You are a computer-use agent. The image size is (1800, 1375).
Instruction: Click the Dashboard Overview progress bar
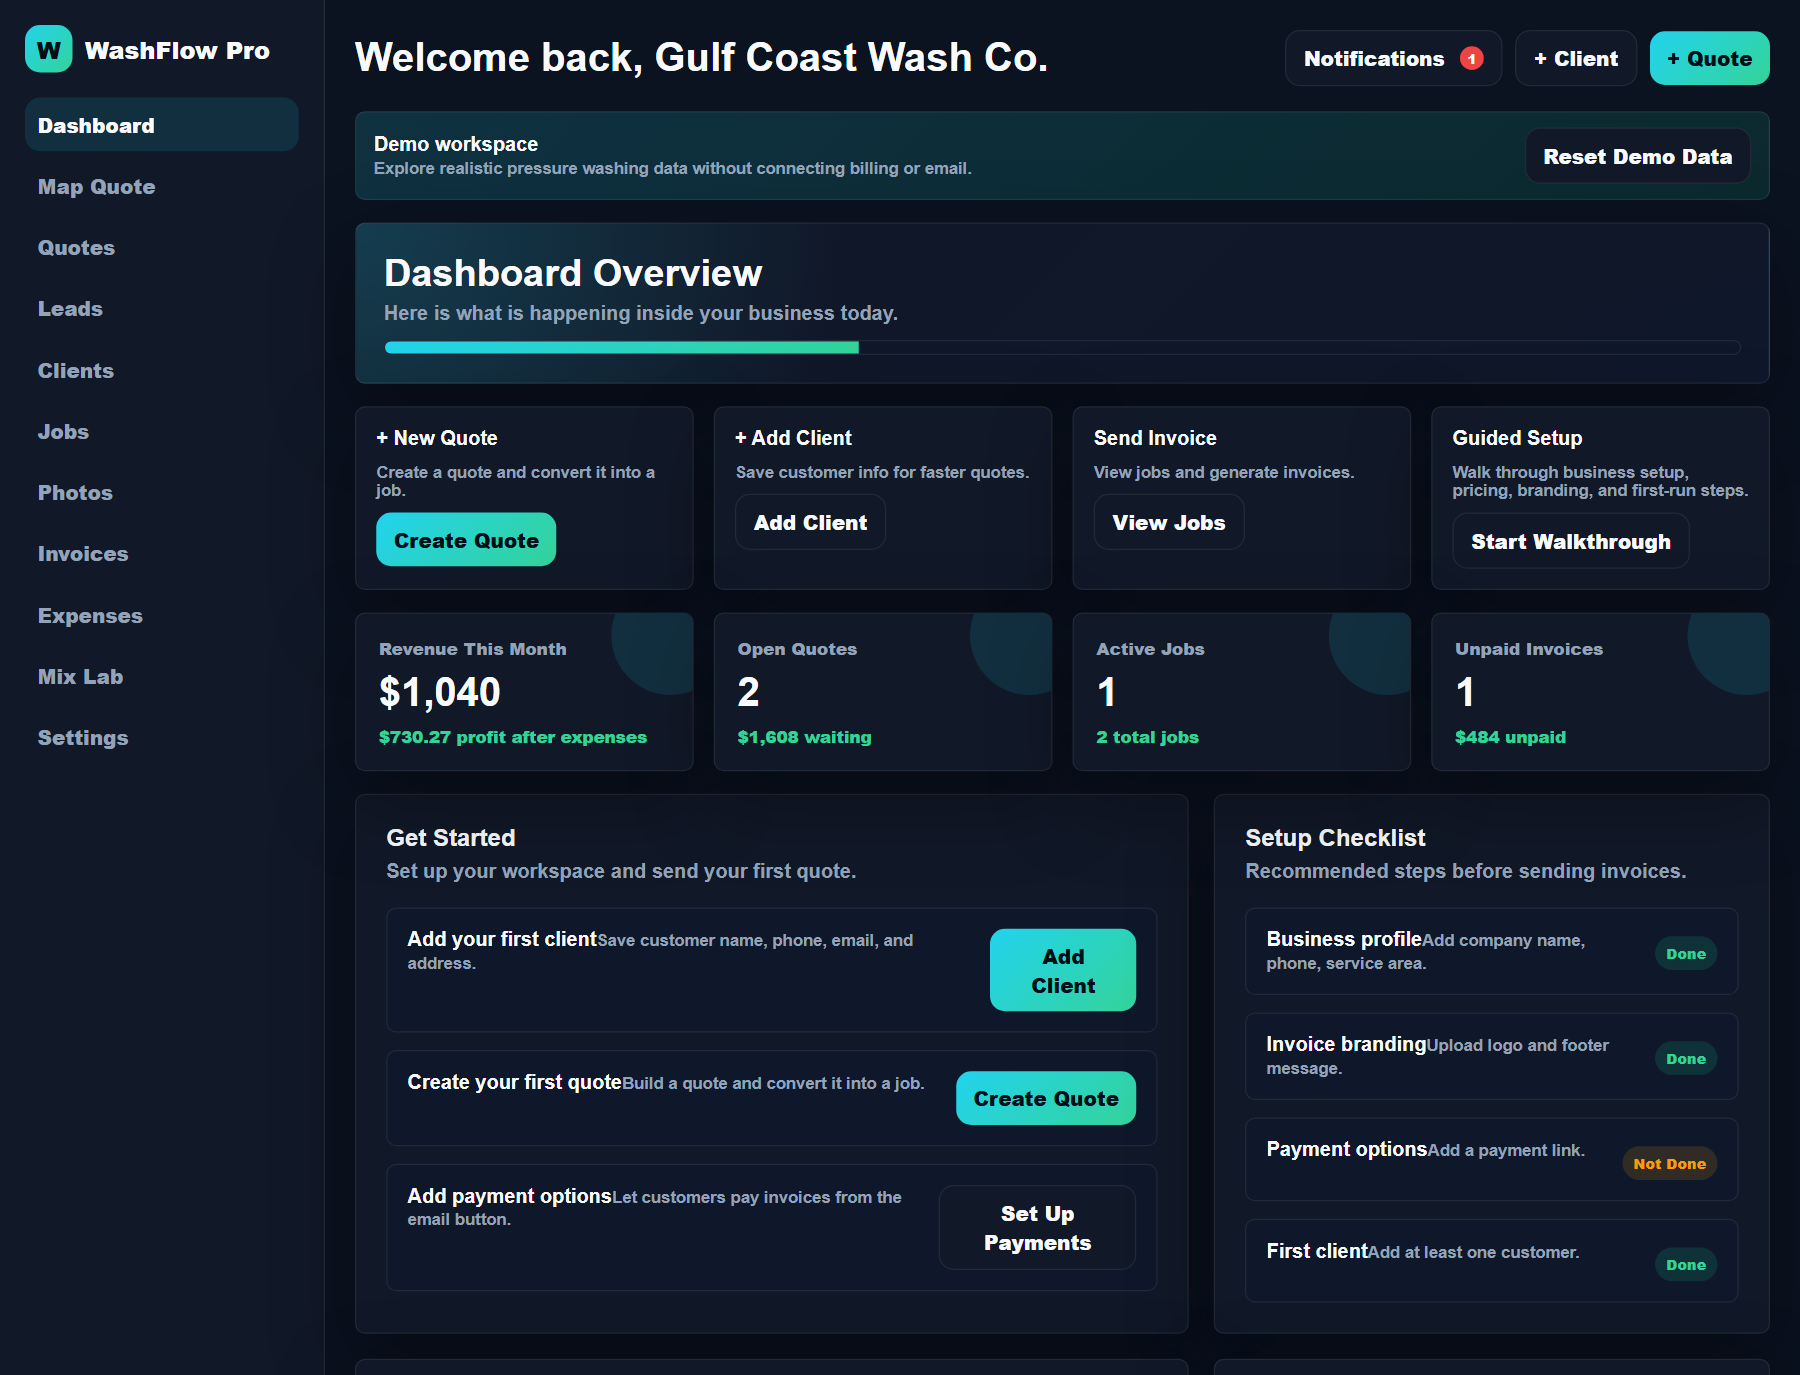pos(1060,347)
